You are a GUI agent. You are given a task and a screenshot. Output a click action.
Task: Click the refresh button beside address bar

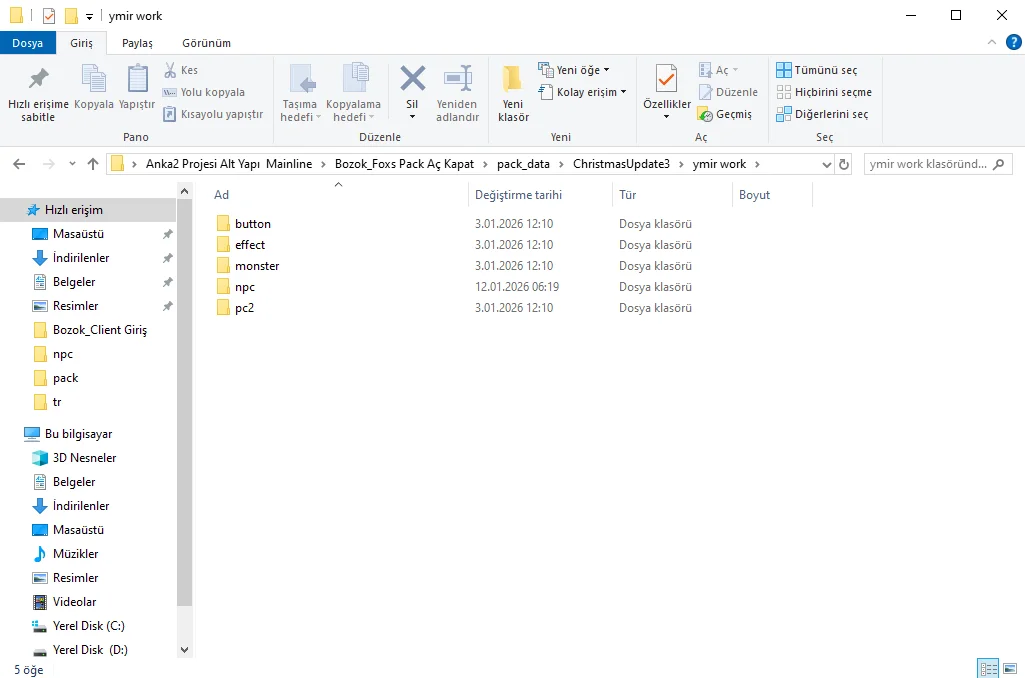point(844,164)
